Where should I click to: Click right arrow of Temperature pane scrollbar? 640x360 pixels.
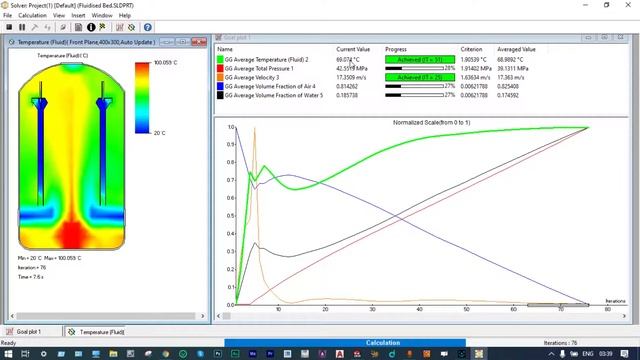pyautogui.click(x=202, y=316)
